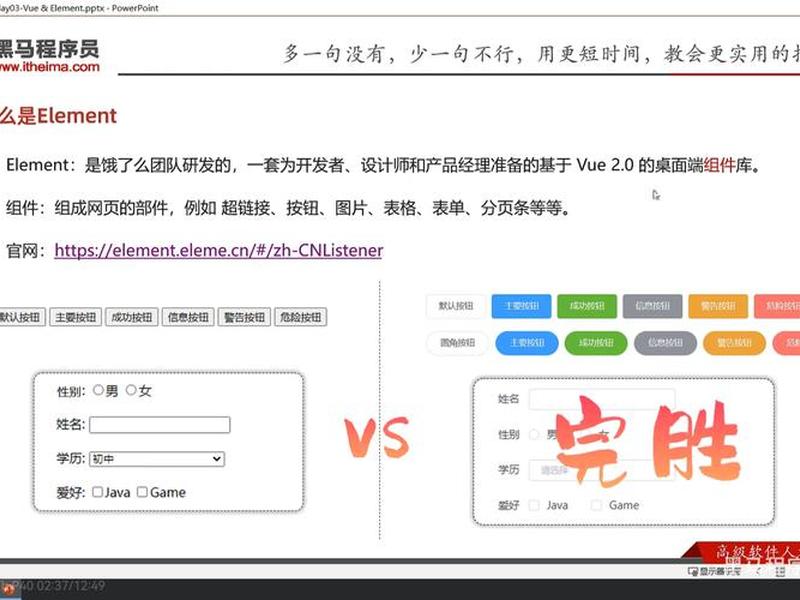Viewport: 800px width, 600px height.
Task: Click the '爱好:' label in left form
Action: 71,493
